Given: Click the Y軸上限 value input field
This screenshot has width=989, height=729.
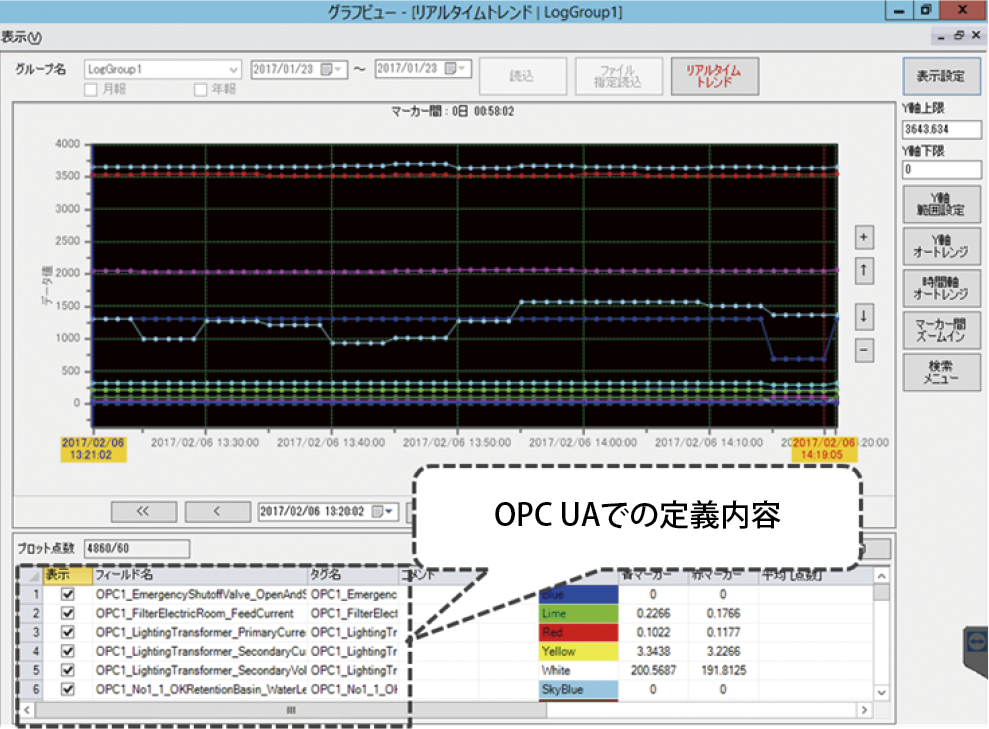Looking at the screenshot, I should [940, 129].
